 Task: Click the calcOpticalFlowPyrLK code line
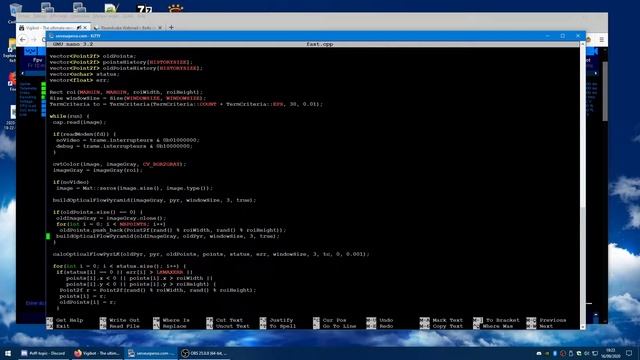[211, 254]
